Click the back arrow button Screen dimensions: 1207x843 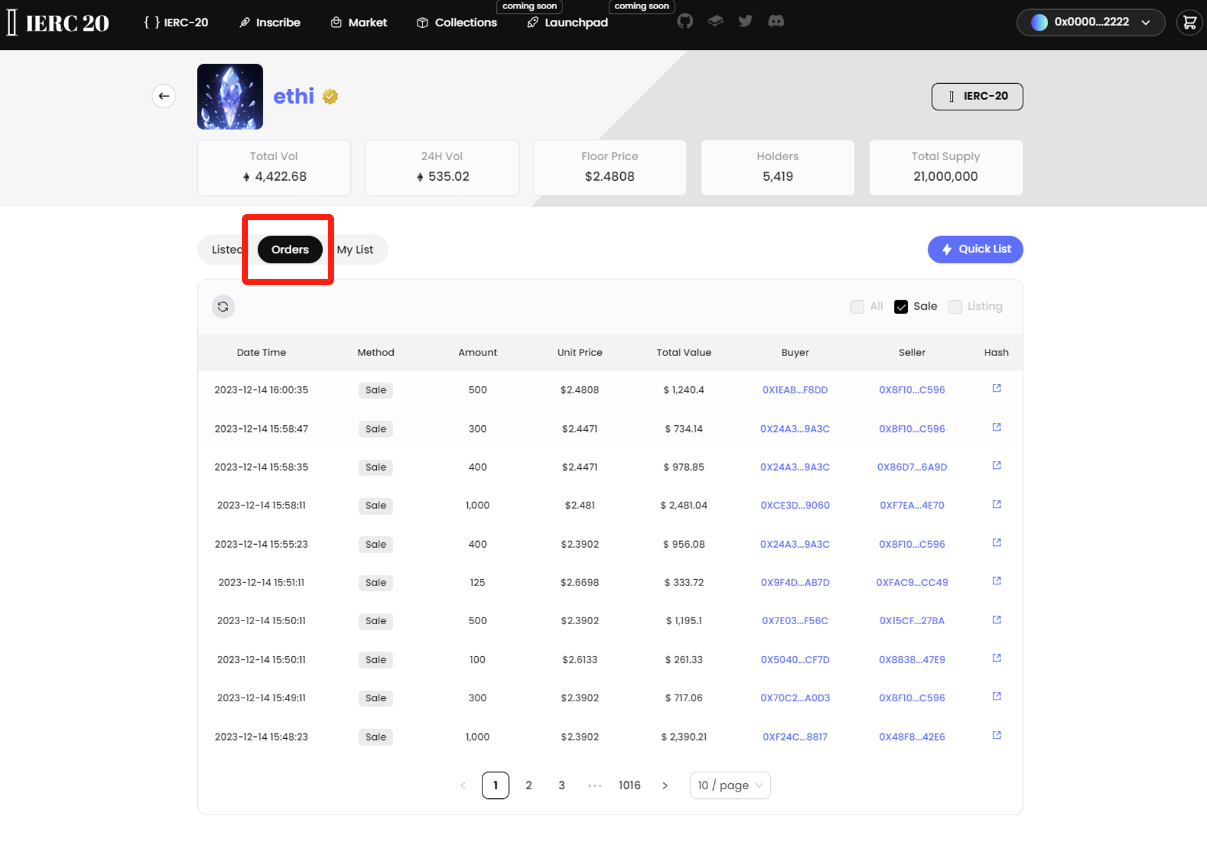tap(164, 96)
